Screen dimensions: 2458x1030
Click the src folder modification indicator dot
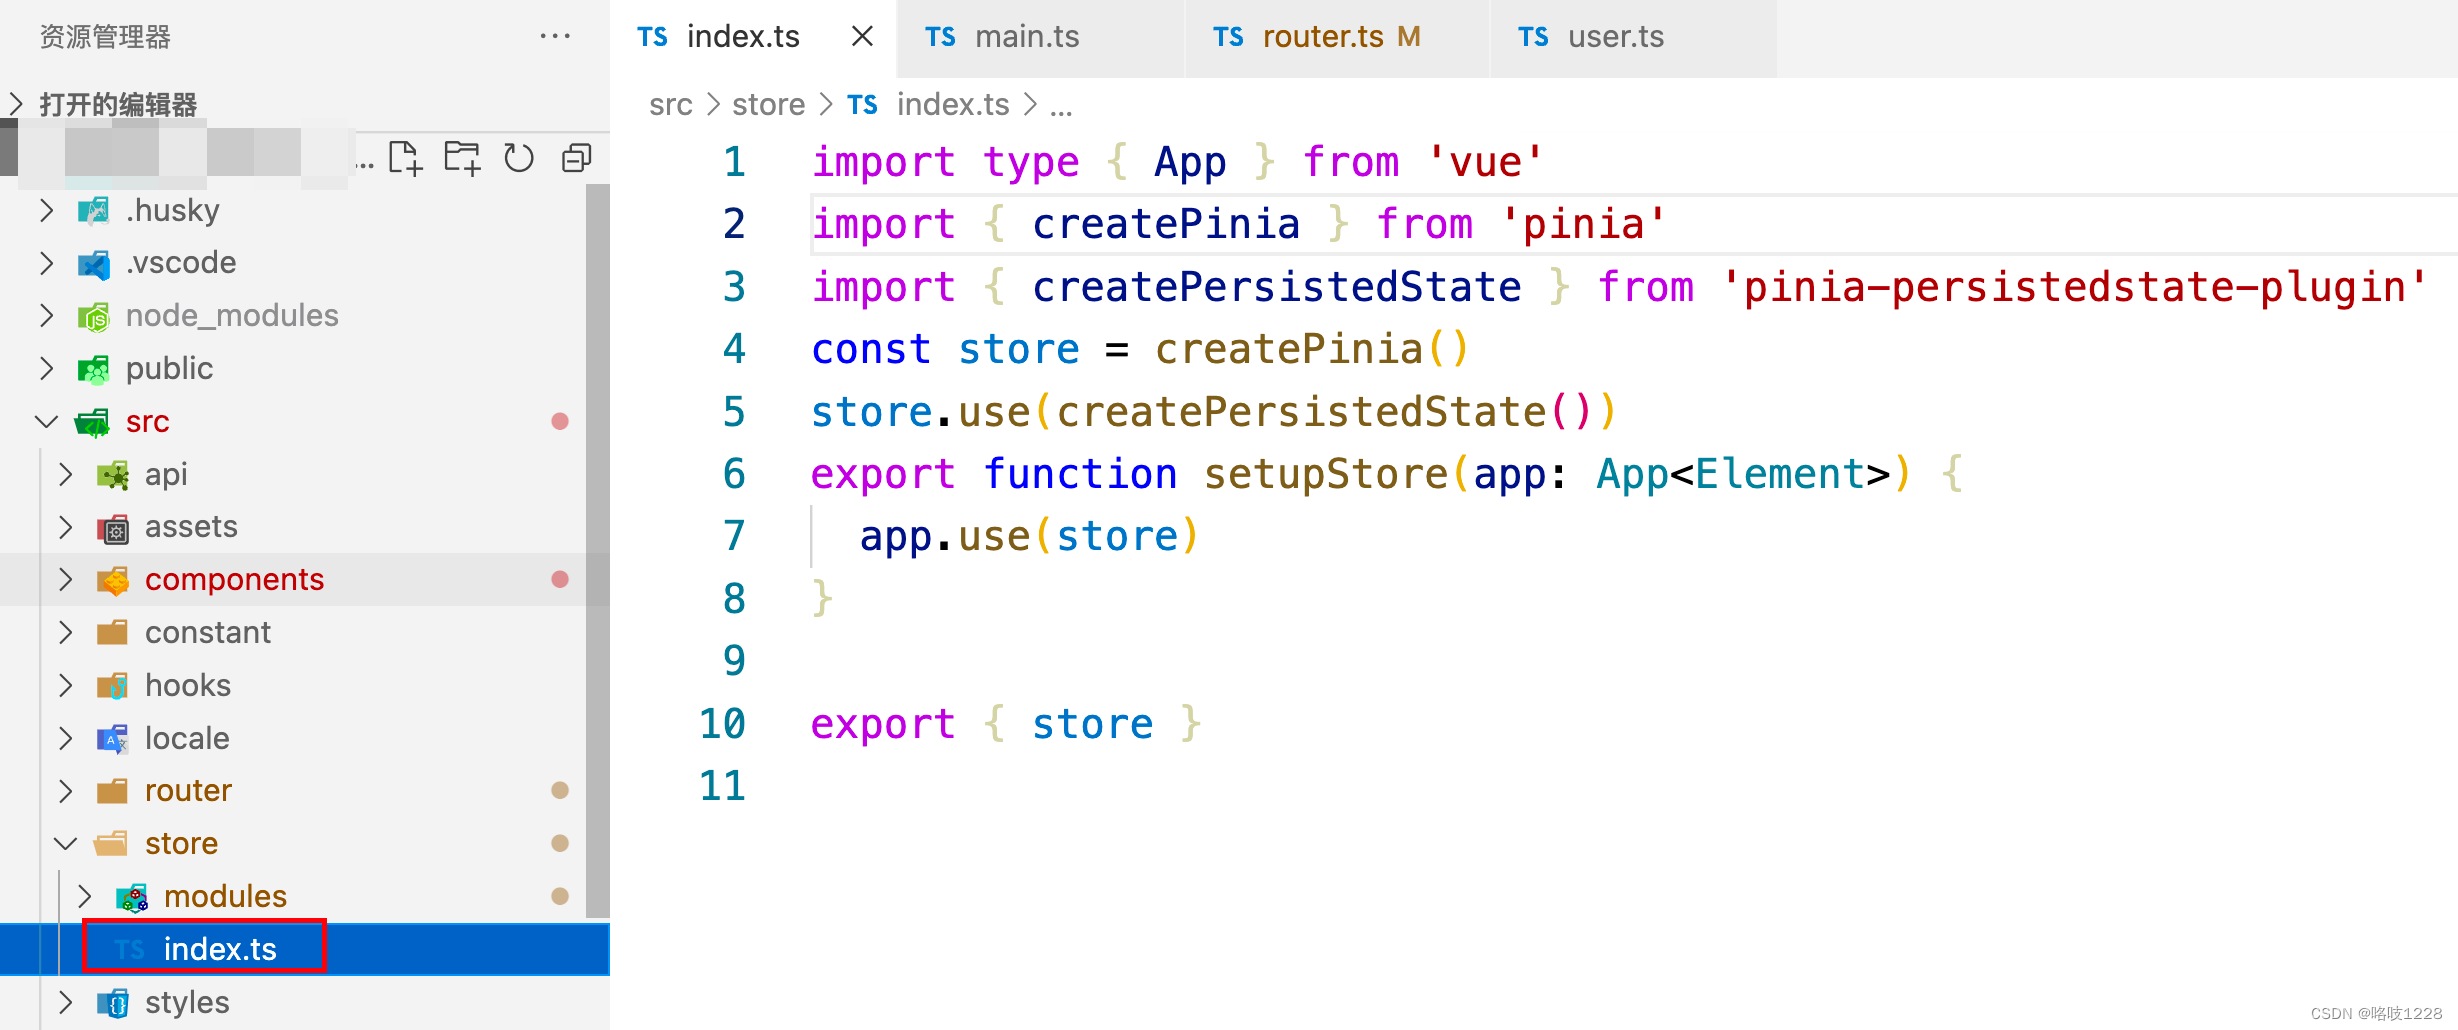pyautogui.click(x=559, y=421)
